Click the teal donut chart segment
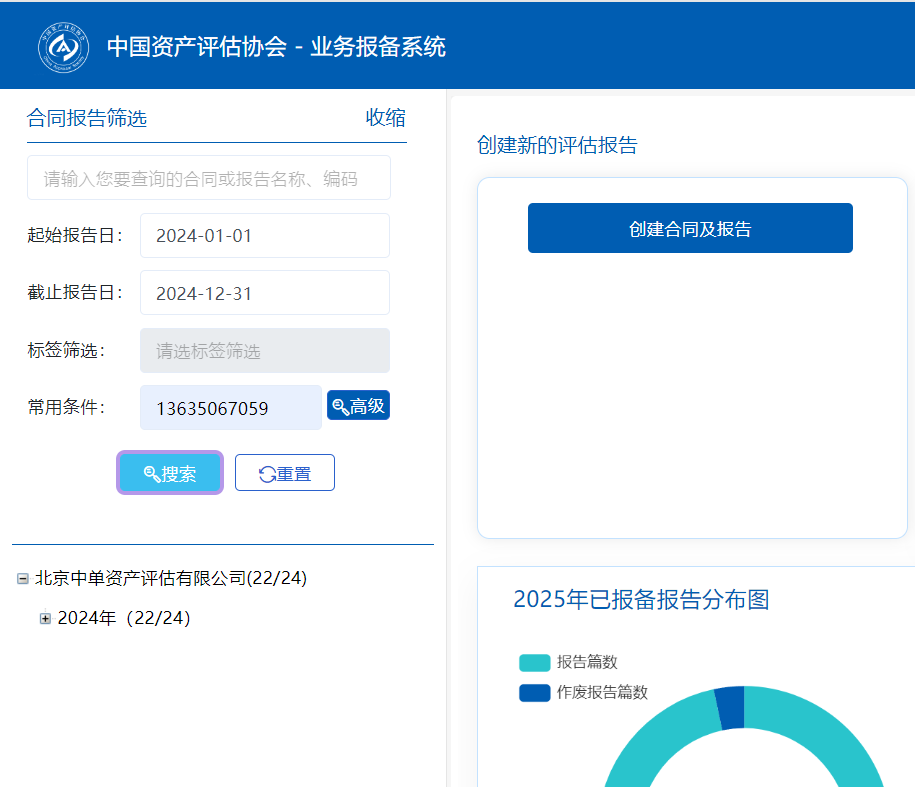Screen dimensions: 915x787 [820, 730]
